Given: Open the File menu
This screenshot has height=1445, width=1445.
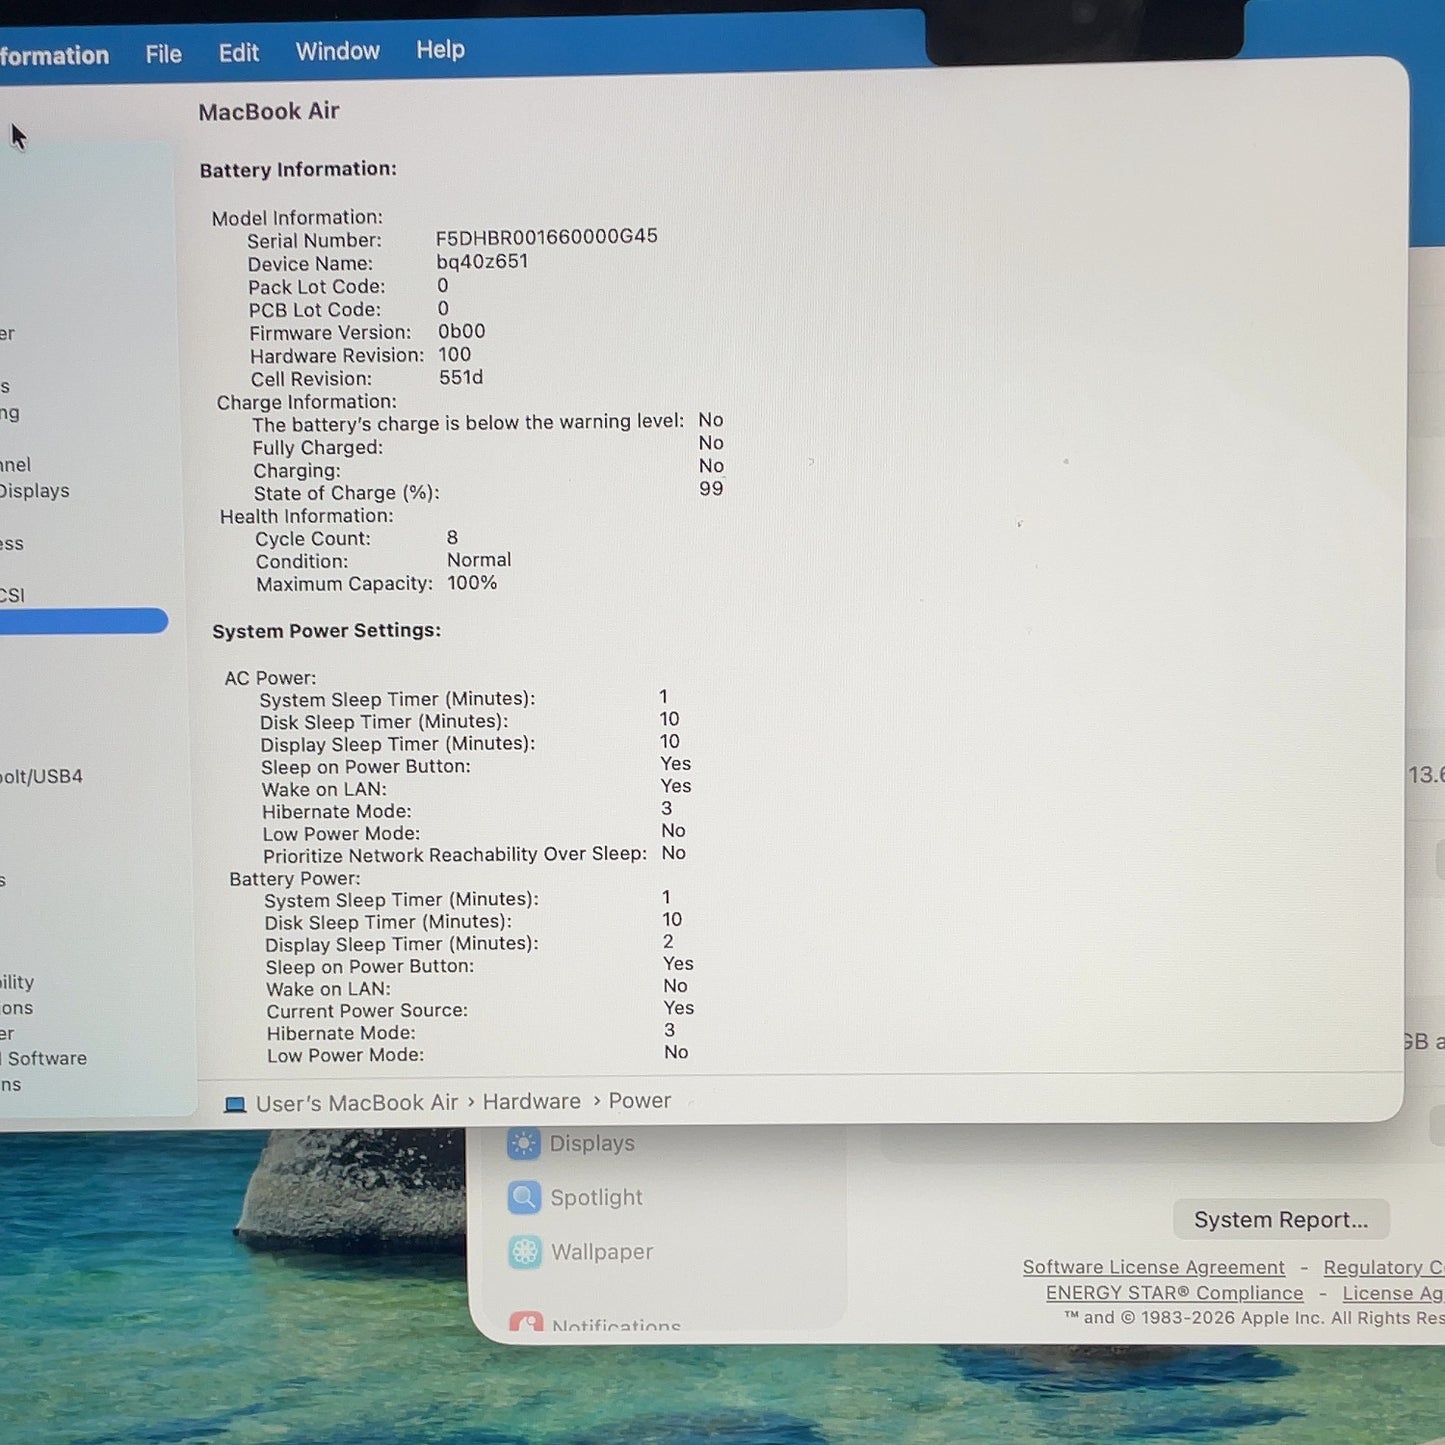Looking at the screenshot, I should 164,54.
